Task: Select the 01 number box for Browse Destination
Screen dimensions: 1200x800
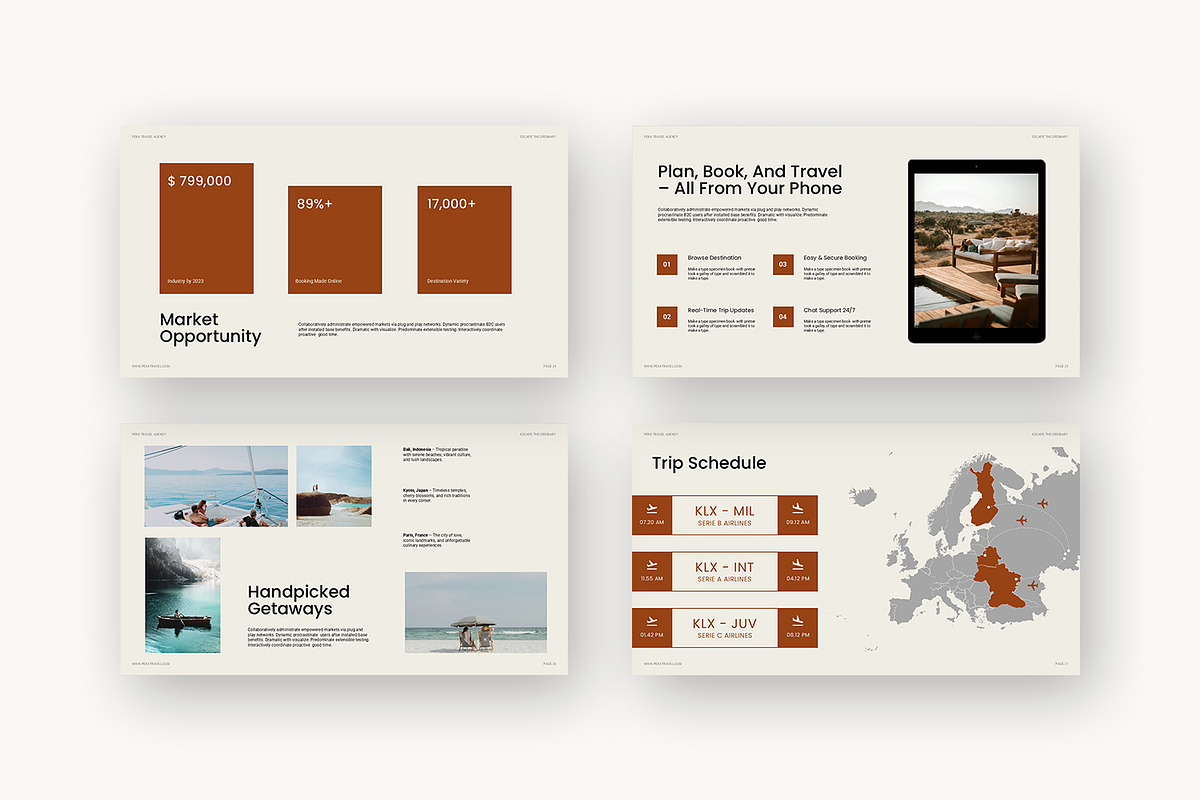Action: tap(667, 265)
